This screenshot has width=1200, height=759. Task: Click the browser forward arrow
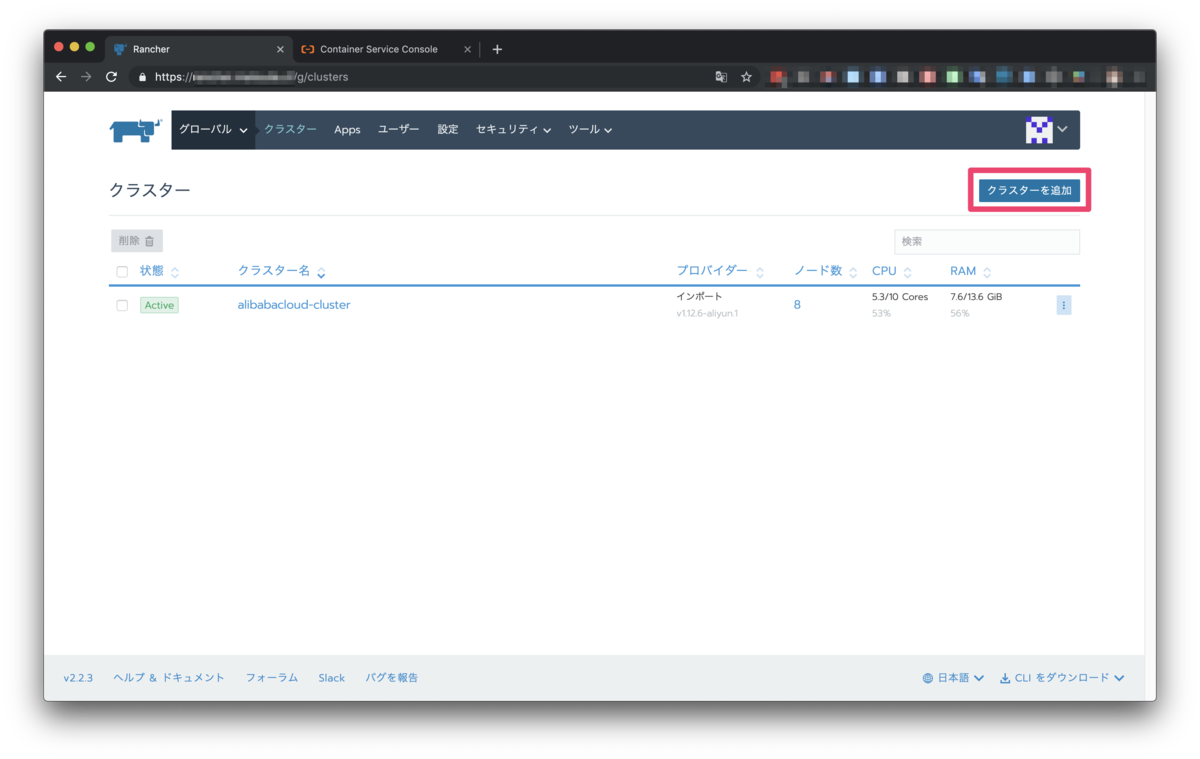[x=86, y=77]
